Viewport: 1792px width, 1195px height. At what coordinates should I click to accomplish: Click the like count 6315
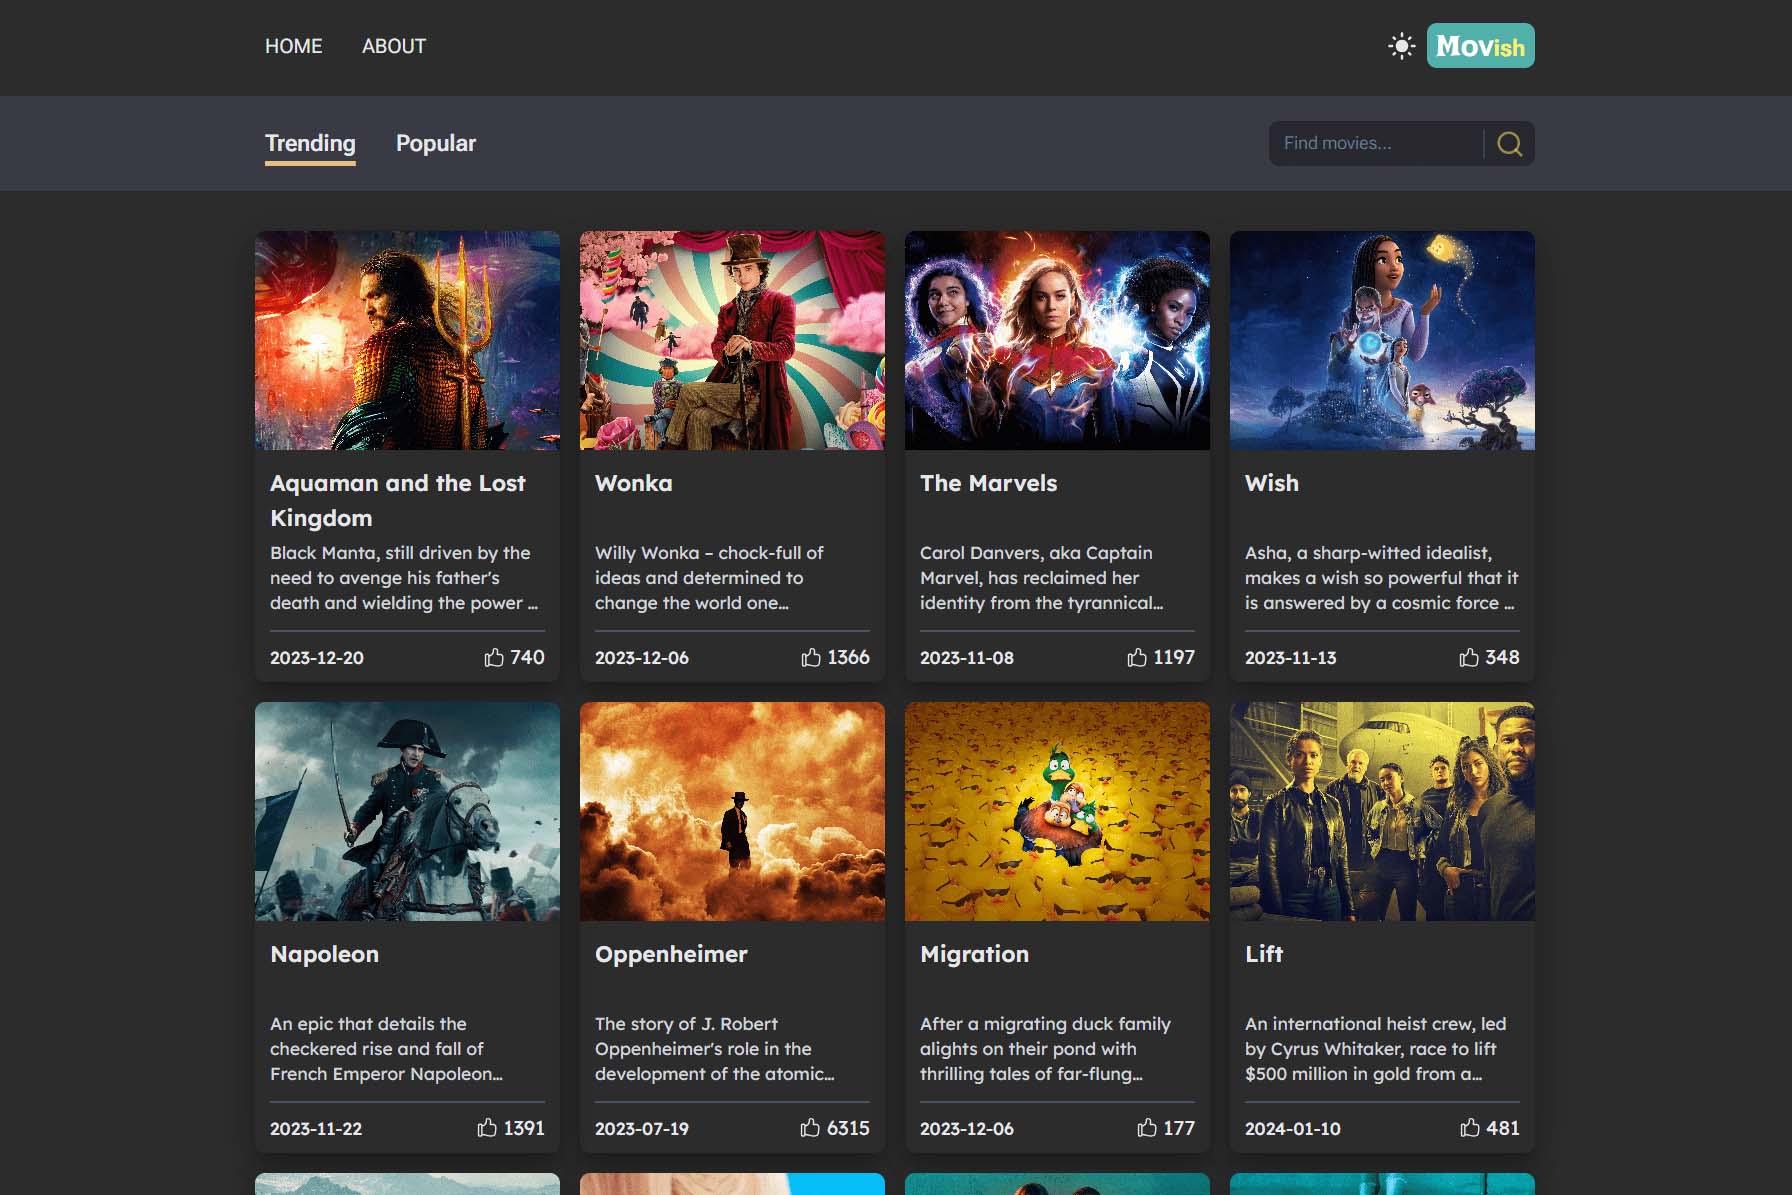click(848, 1128)
